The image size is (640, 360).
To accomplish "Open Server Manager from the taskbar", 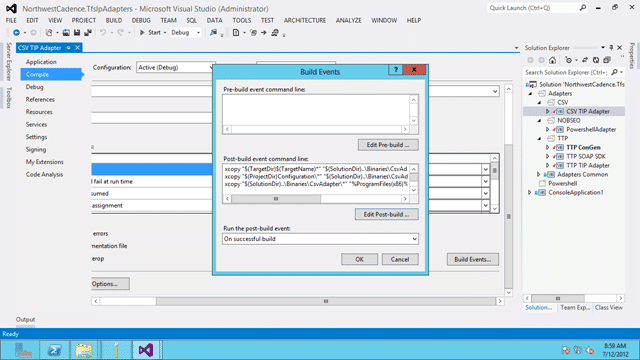I will click(23, 350).
